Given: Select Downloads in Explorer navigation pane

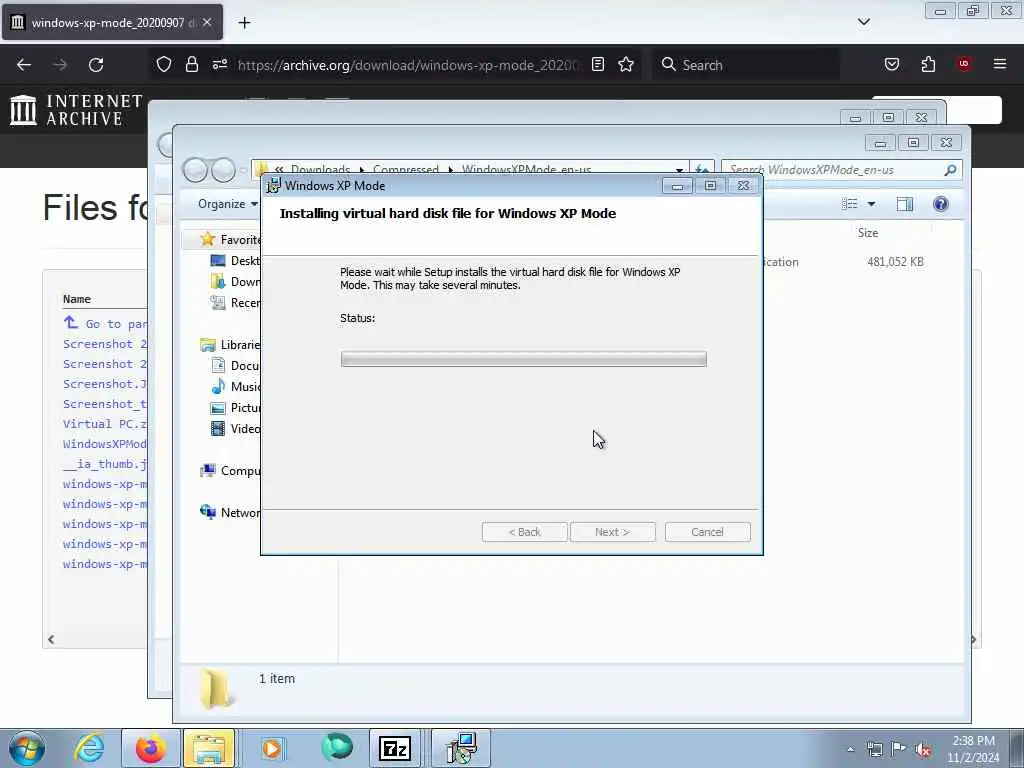Looking at the screenshot, I should click(235, 281).
